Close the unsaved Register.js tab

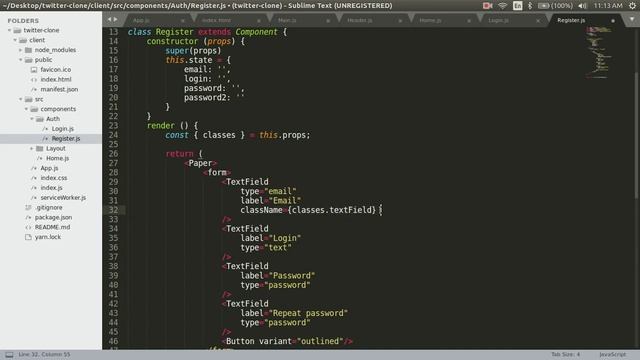coord(613,20)
